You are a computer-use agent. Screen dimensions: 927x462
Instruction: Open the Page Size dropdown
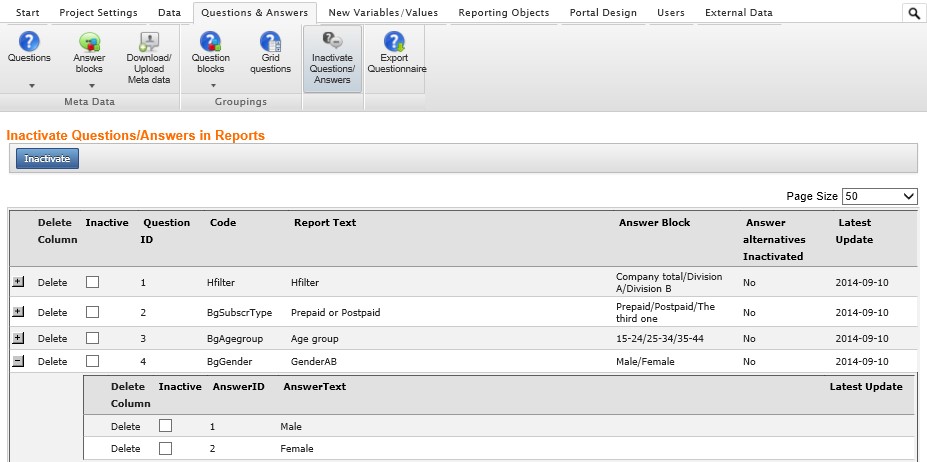[x=880, y=196]
